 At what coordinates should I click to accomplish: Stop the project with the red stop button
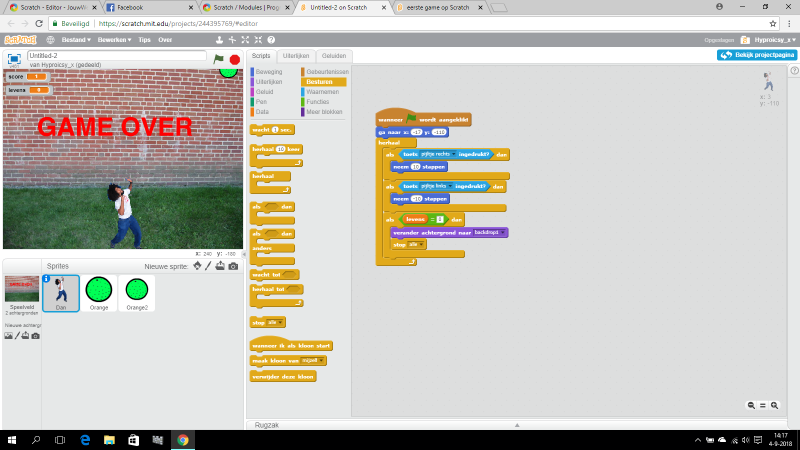(235, 60)
